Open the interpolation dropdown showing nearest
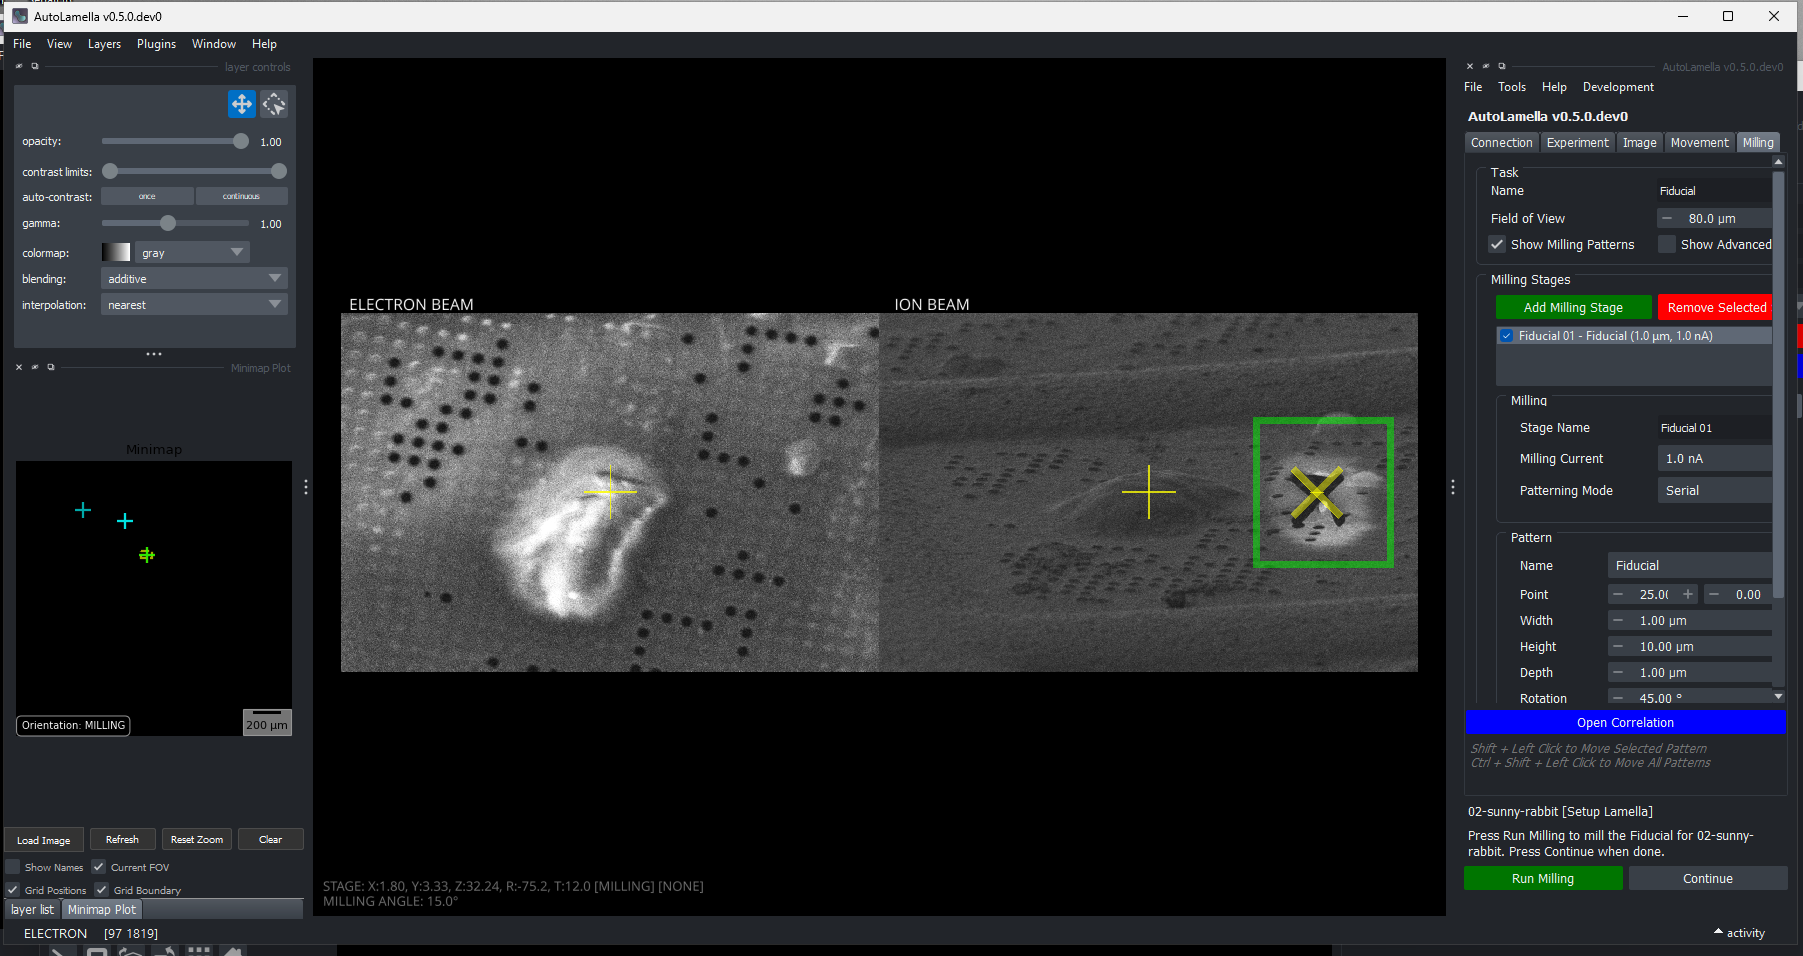1803x956 pixels. 193,304
